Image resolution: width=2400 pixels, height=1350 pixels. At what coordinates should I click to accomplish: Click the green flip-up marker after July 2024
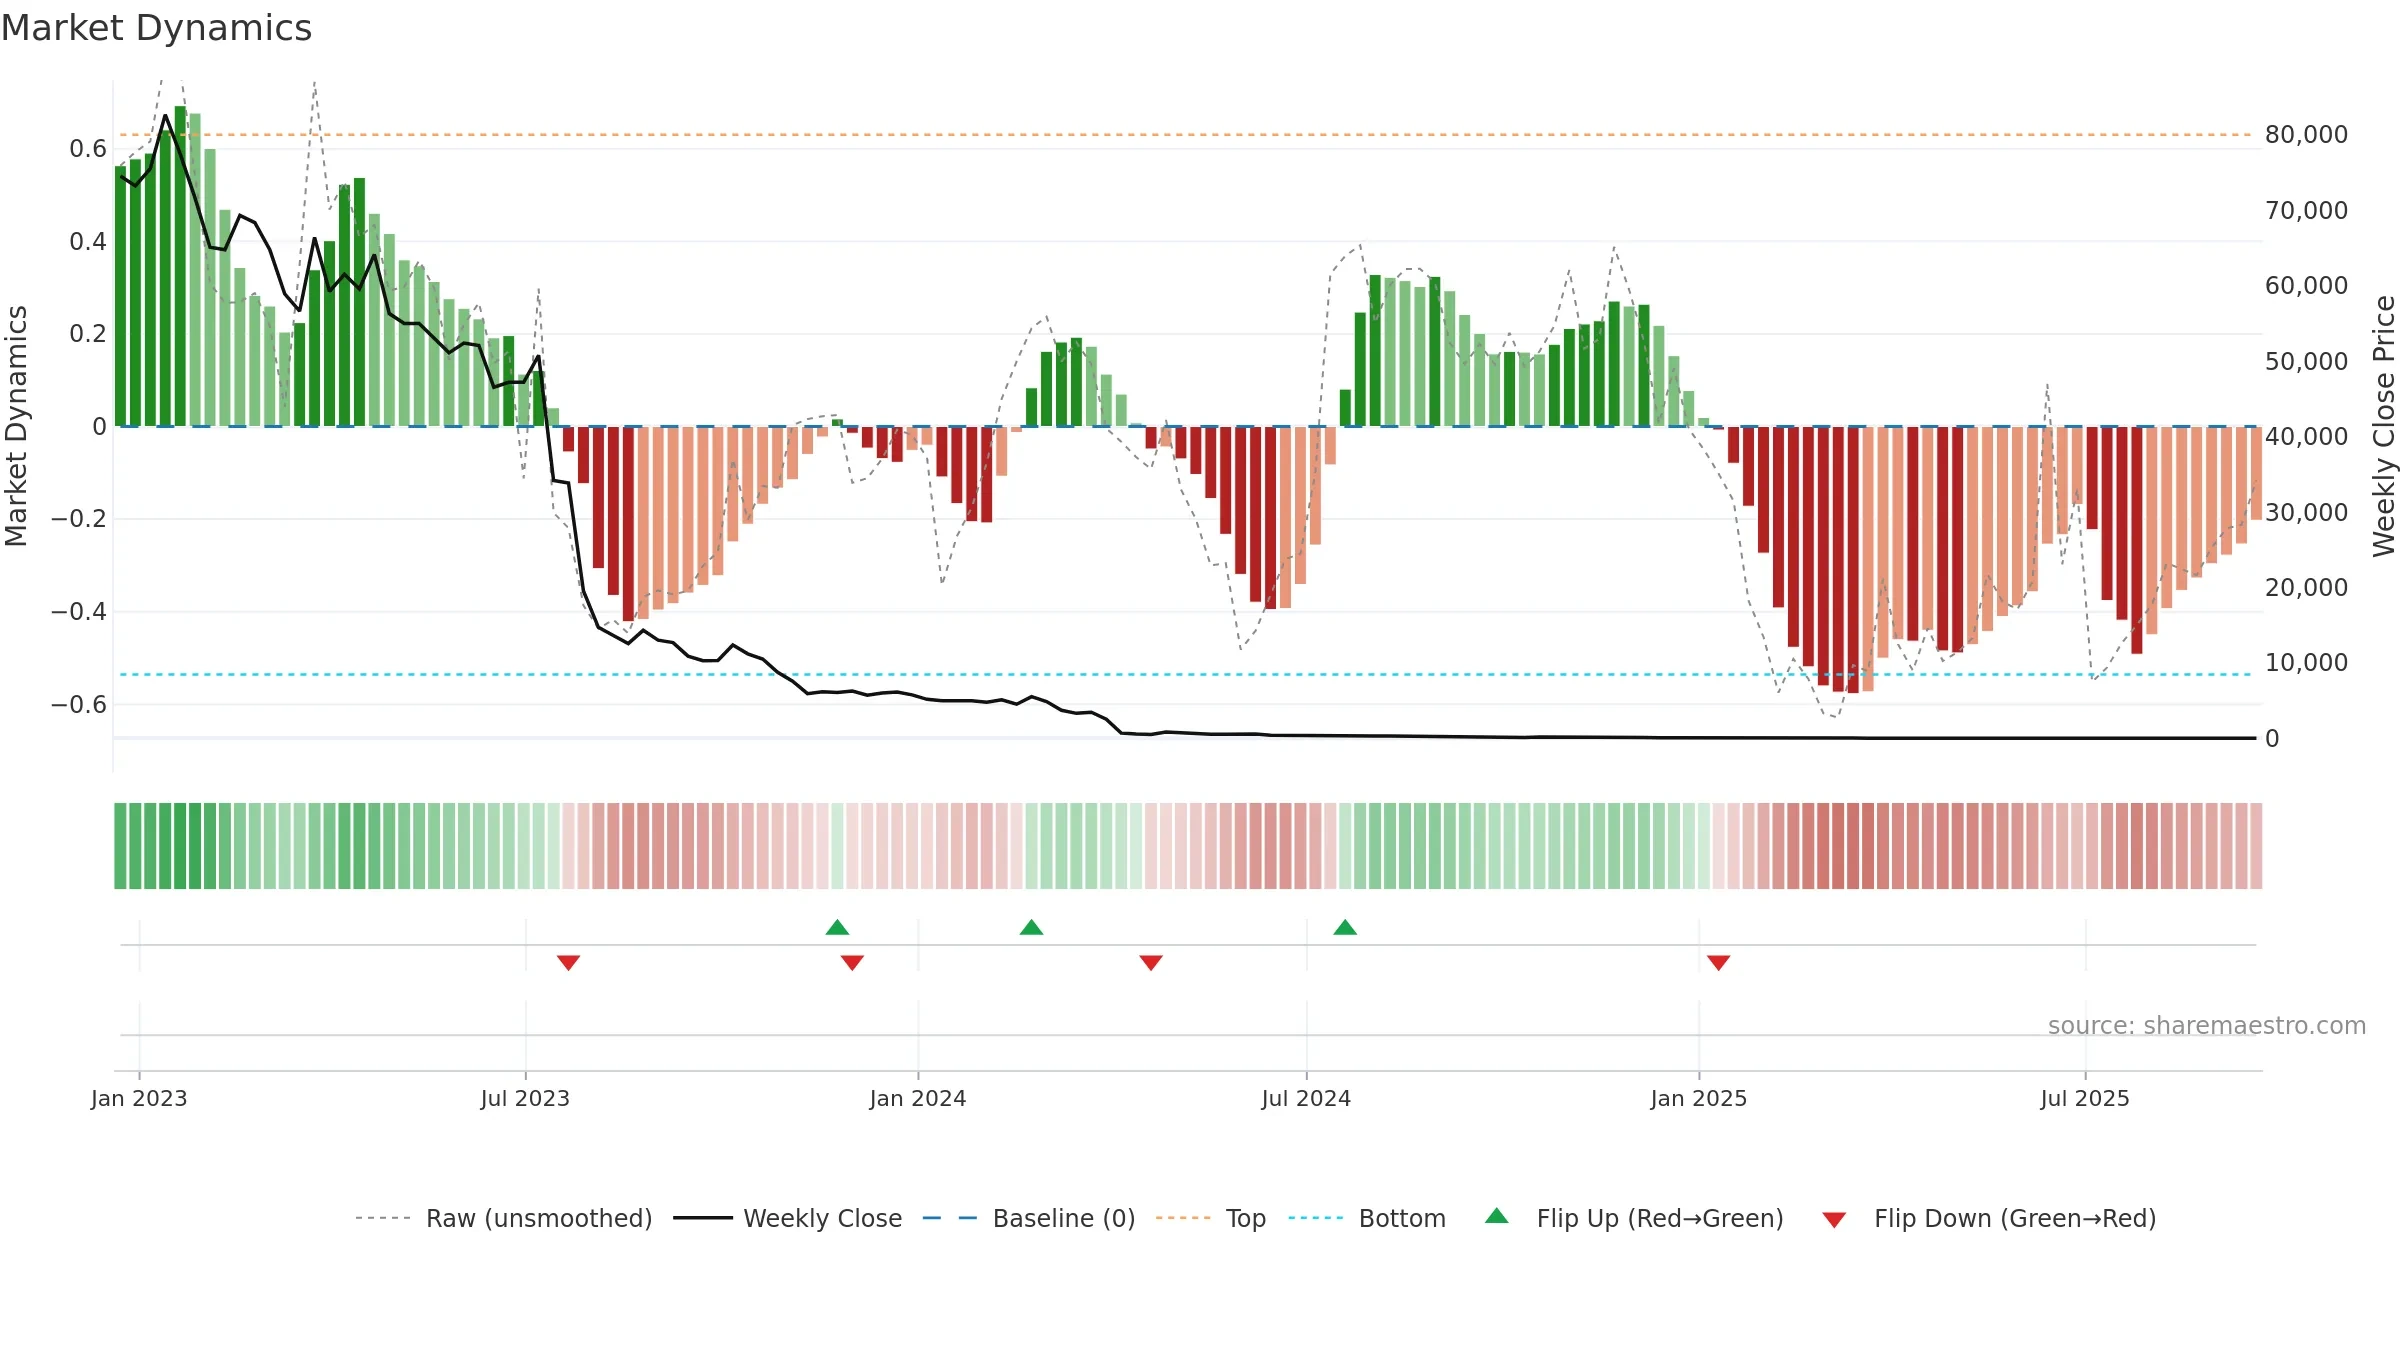pyautogui.click(x=1345, y=927)
